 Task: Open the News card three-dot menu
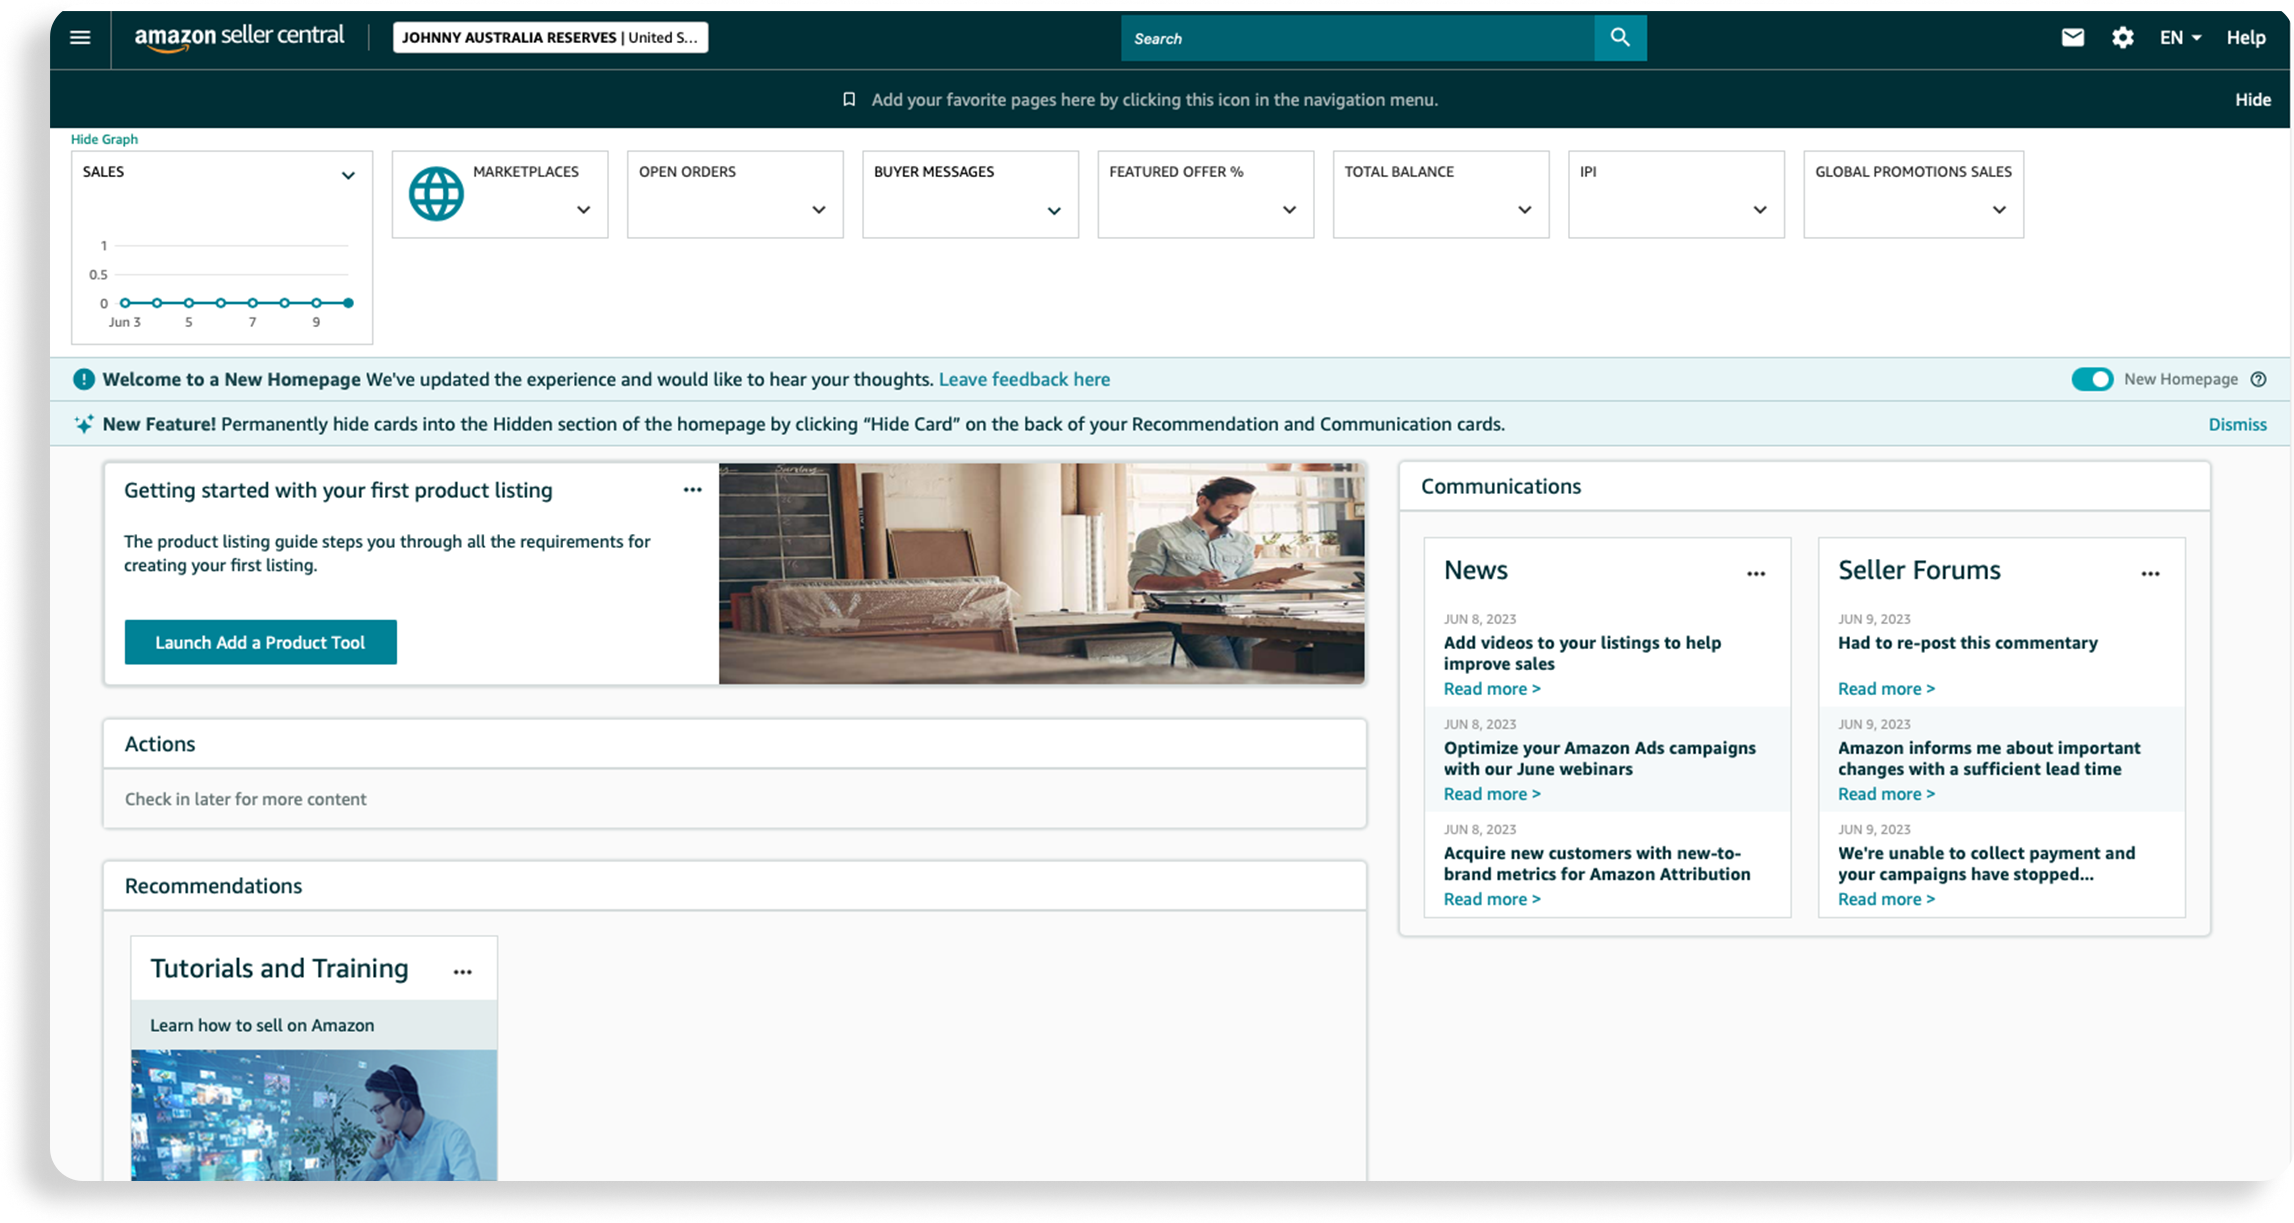click(1756, 574)
